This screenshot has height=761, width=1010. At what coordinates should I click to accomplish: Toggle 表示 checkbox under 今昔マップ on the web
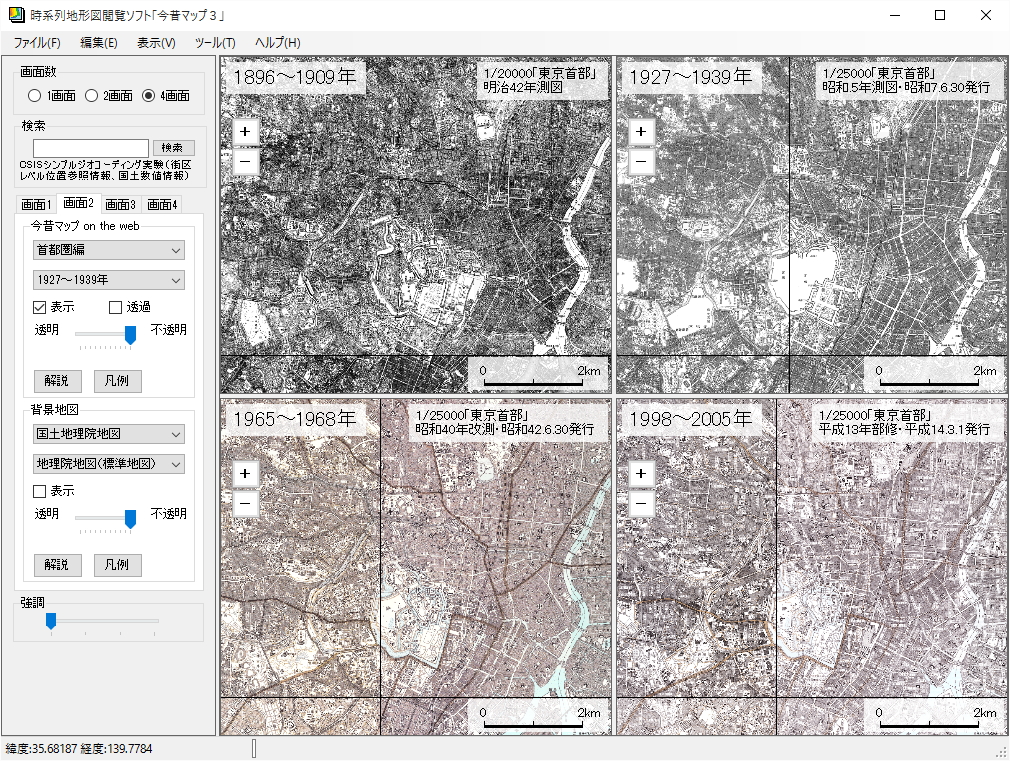click(x=53, y=307)
